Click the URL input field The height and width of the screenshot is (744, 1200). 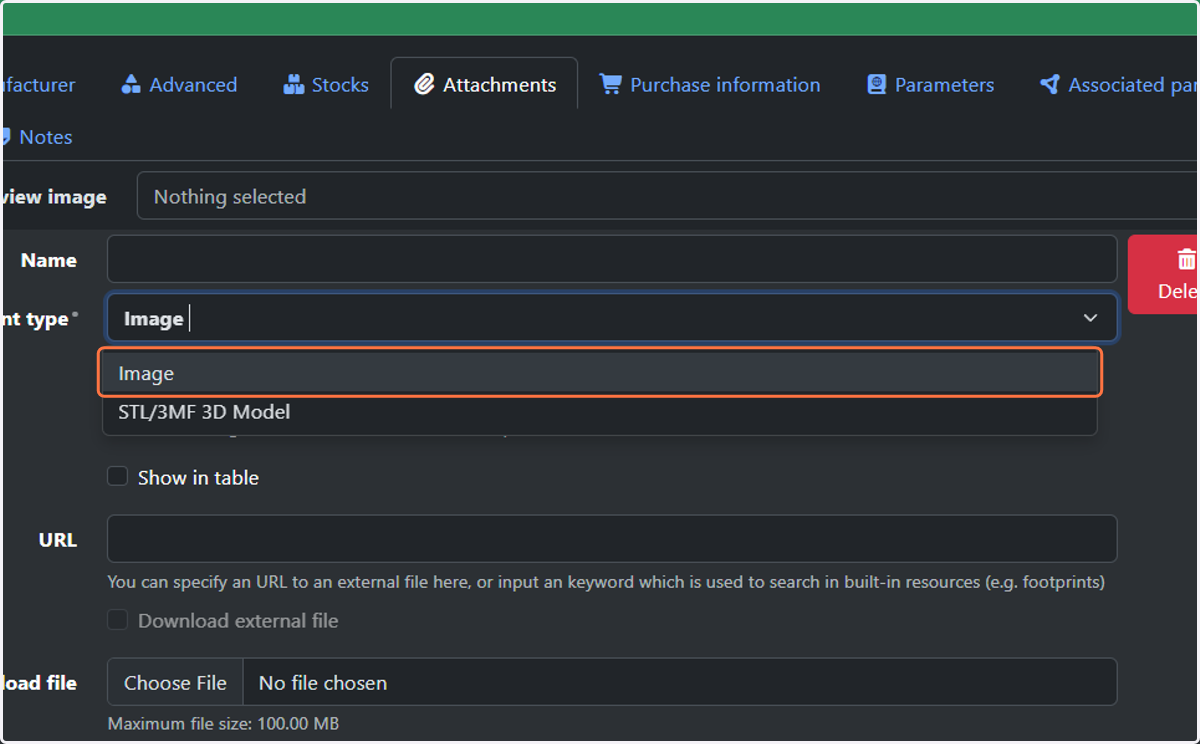tap(612, 539)
